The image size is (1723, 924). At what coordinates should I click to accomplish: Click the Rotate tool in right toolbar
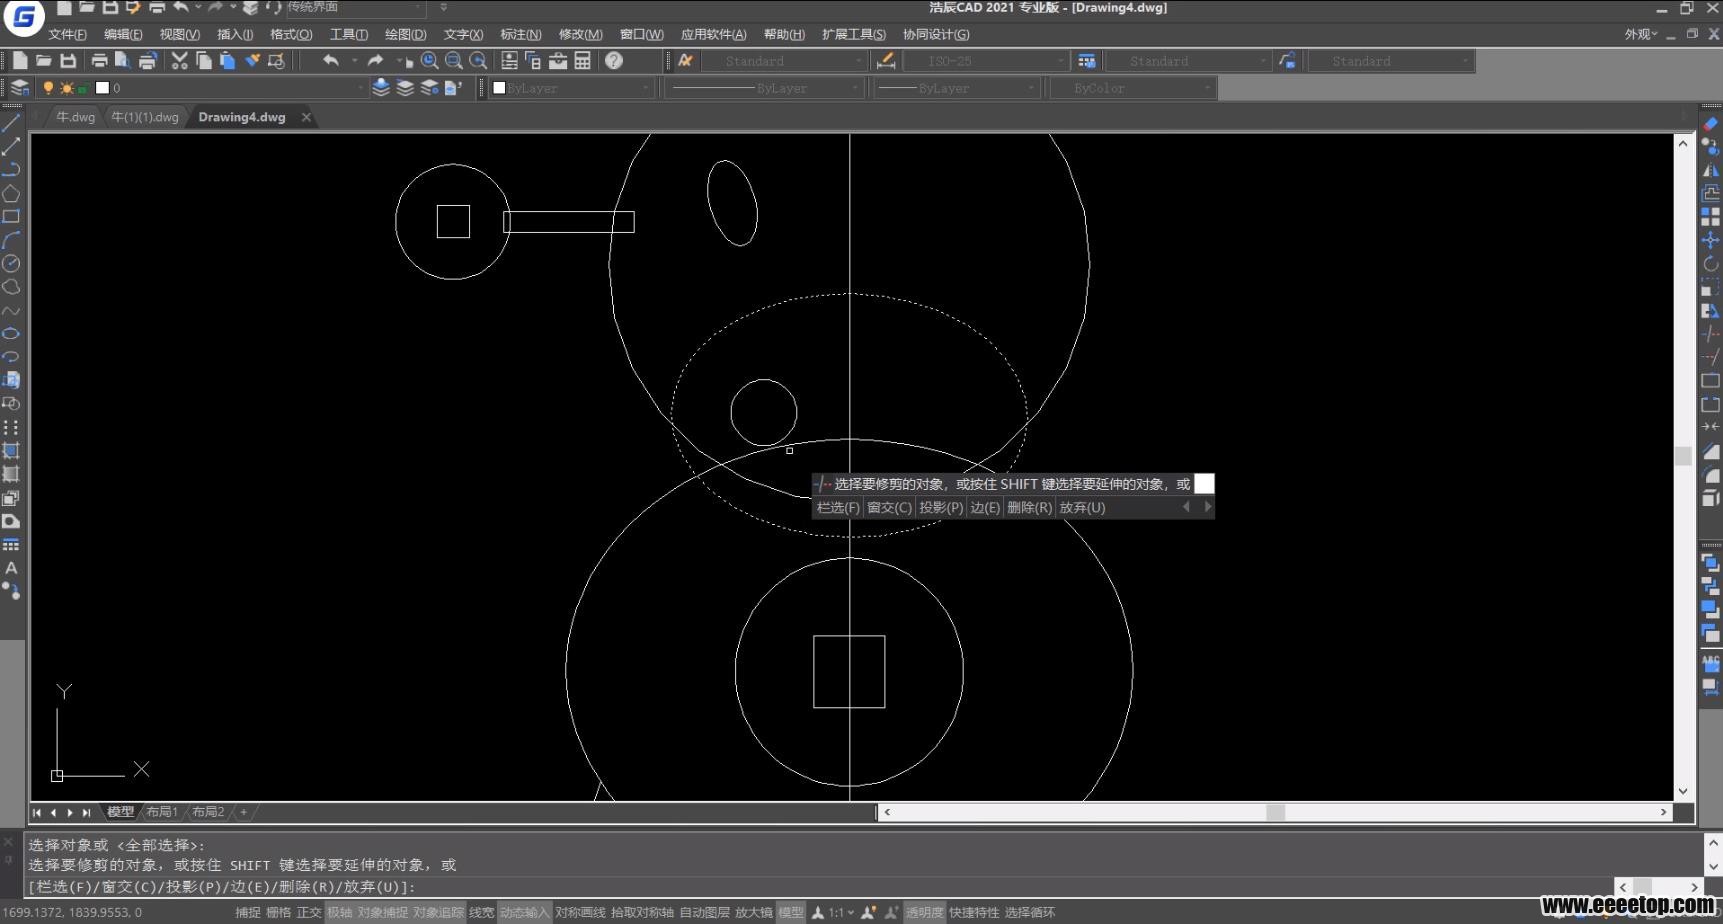coord(1711,263)
